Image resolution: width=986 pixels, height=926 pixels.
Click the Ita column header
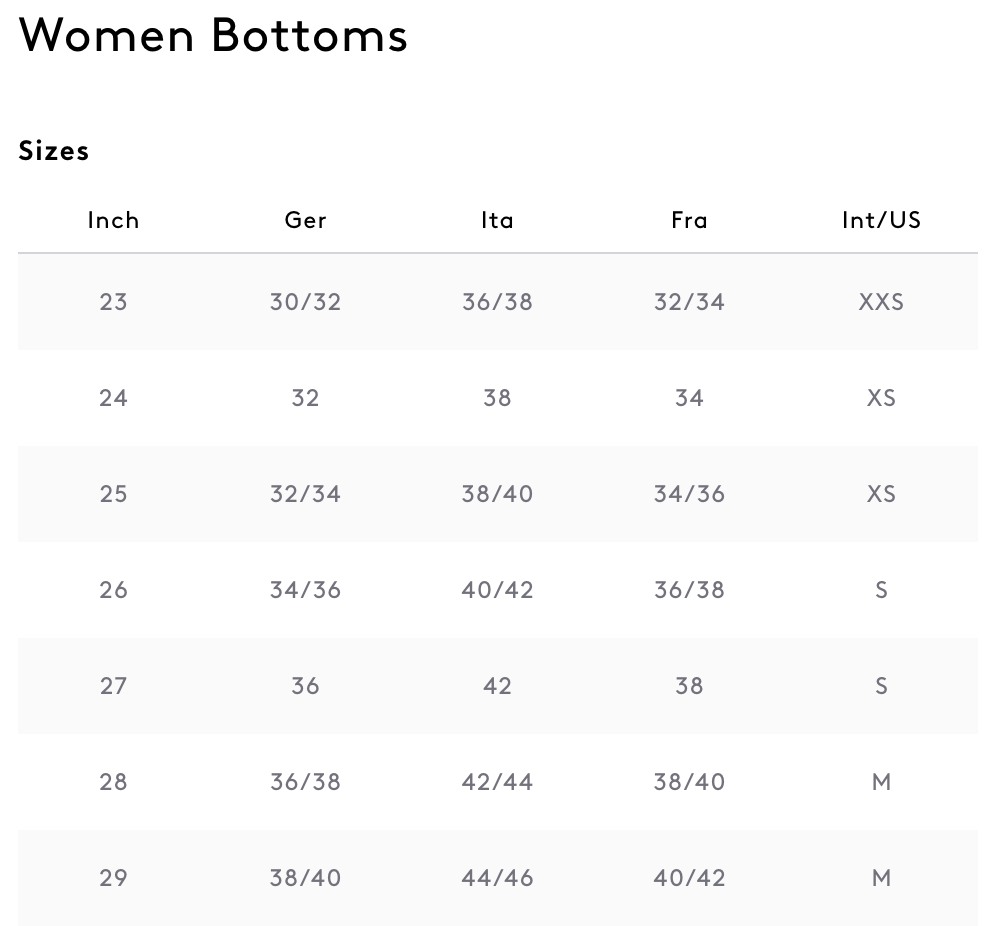click(497, 220)
